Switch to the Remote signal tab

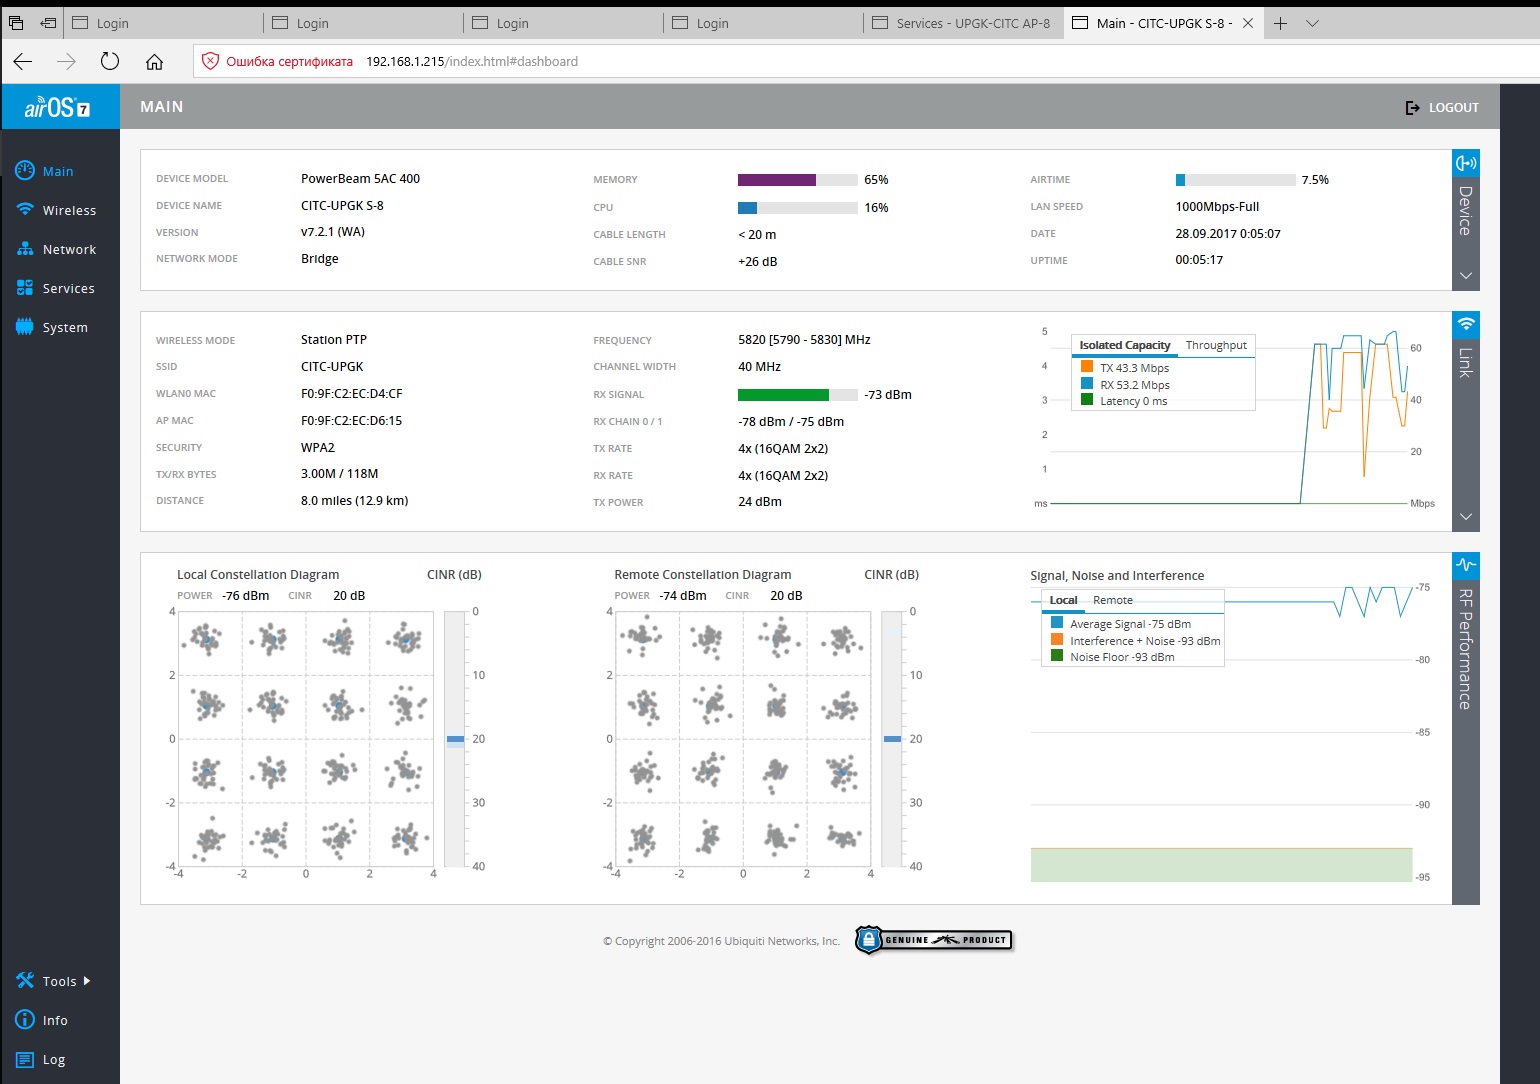pos(1113,600)
